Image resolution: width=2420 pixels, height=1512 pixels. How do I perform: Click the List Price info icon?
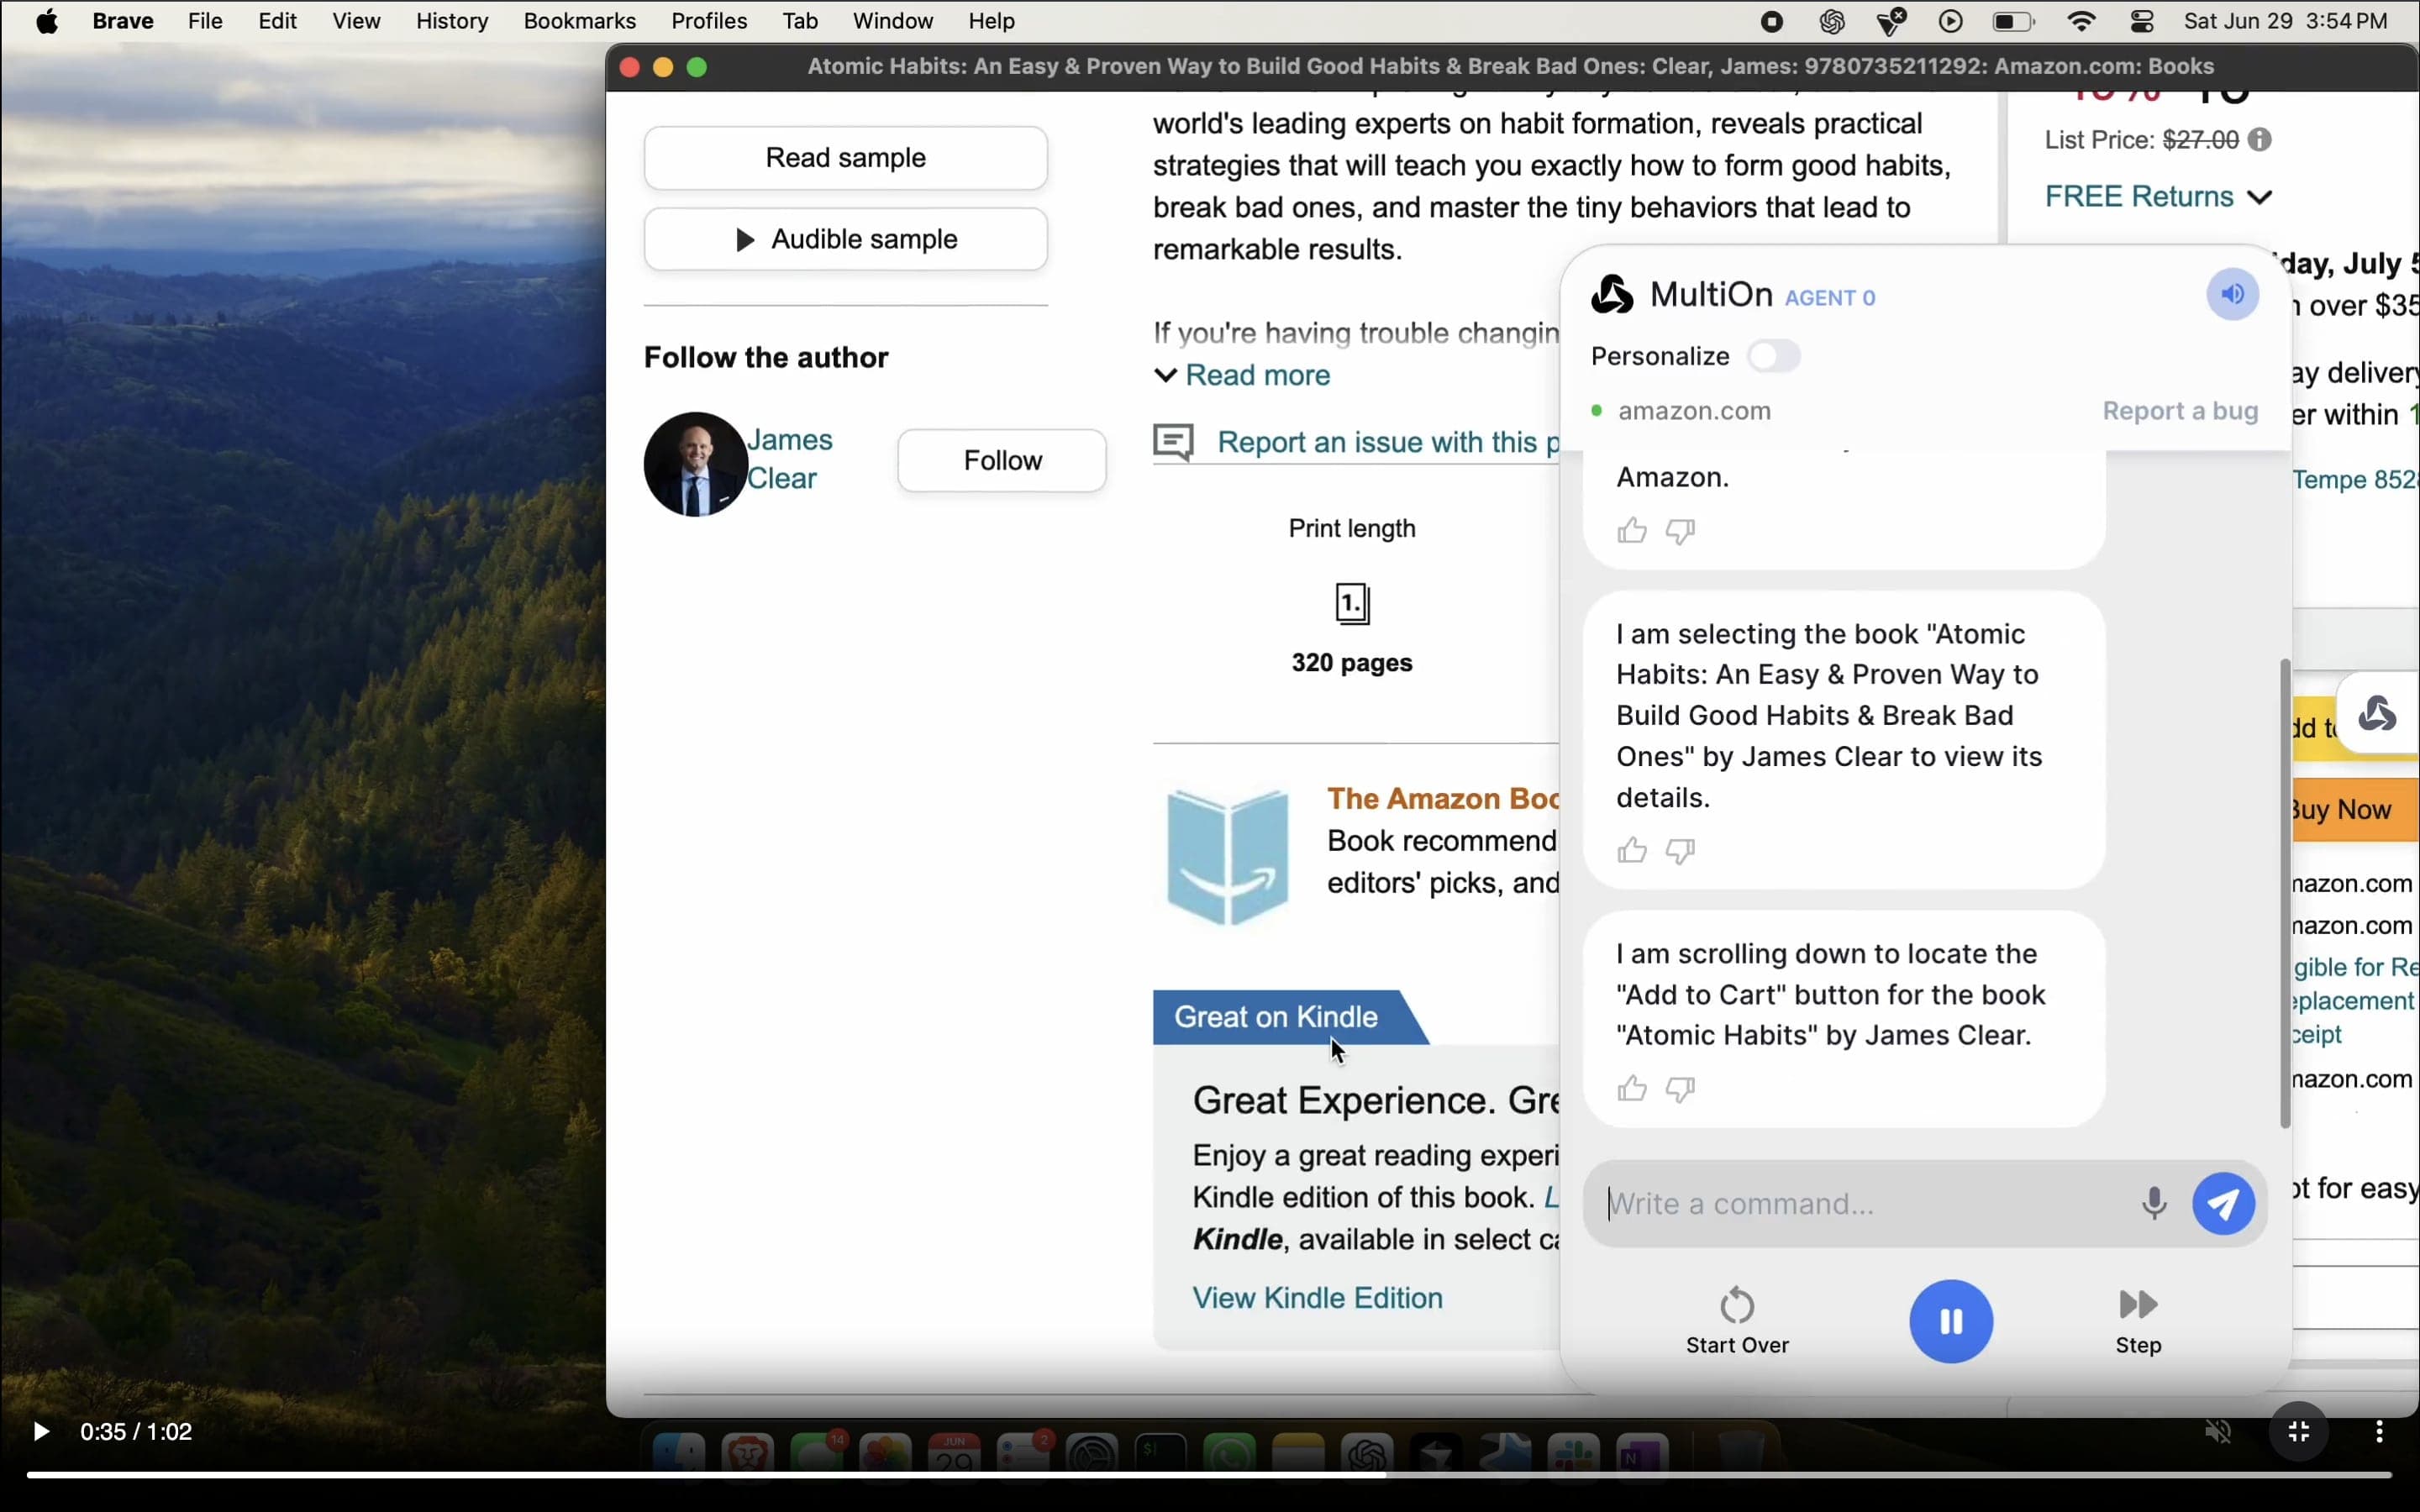tap(2259, 139)
